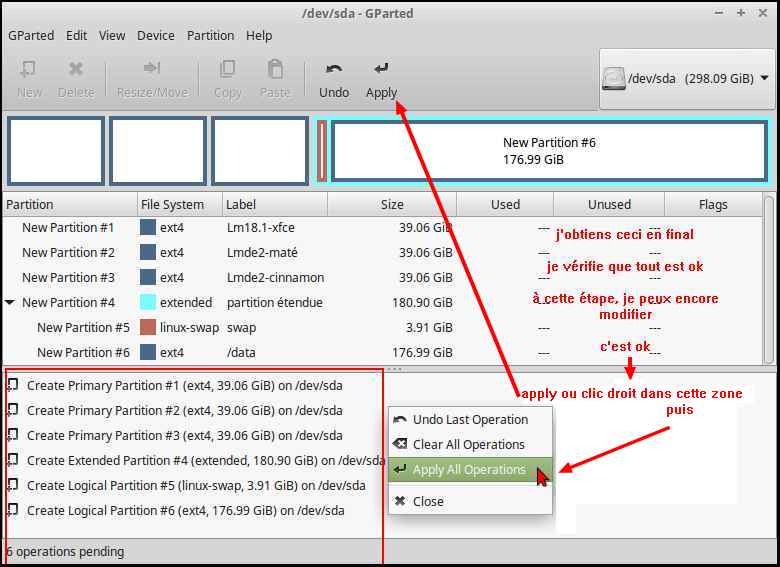Collapse the New Partition #4 extended tree

coord(10,302)
